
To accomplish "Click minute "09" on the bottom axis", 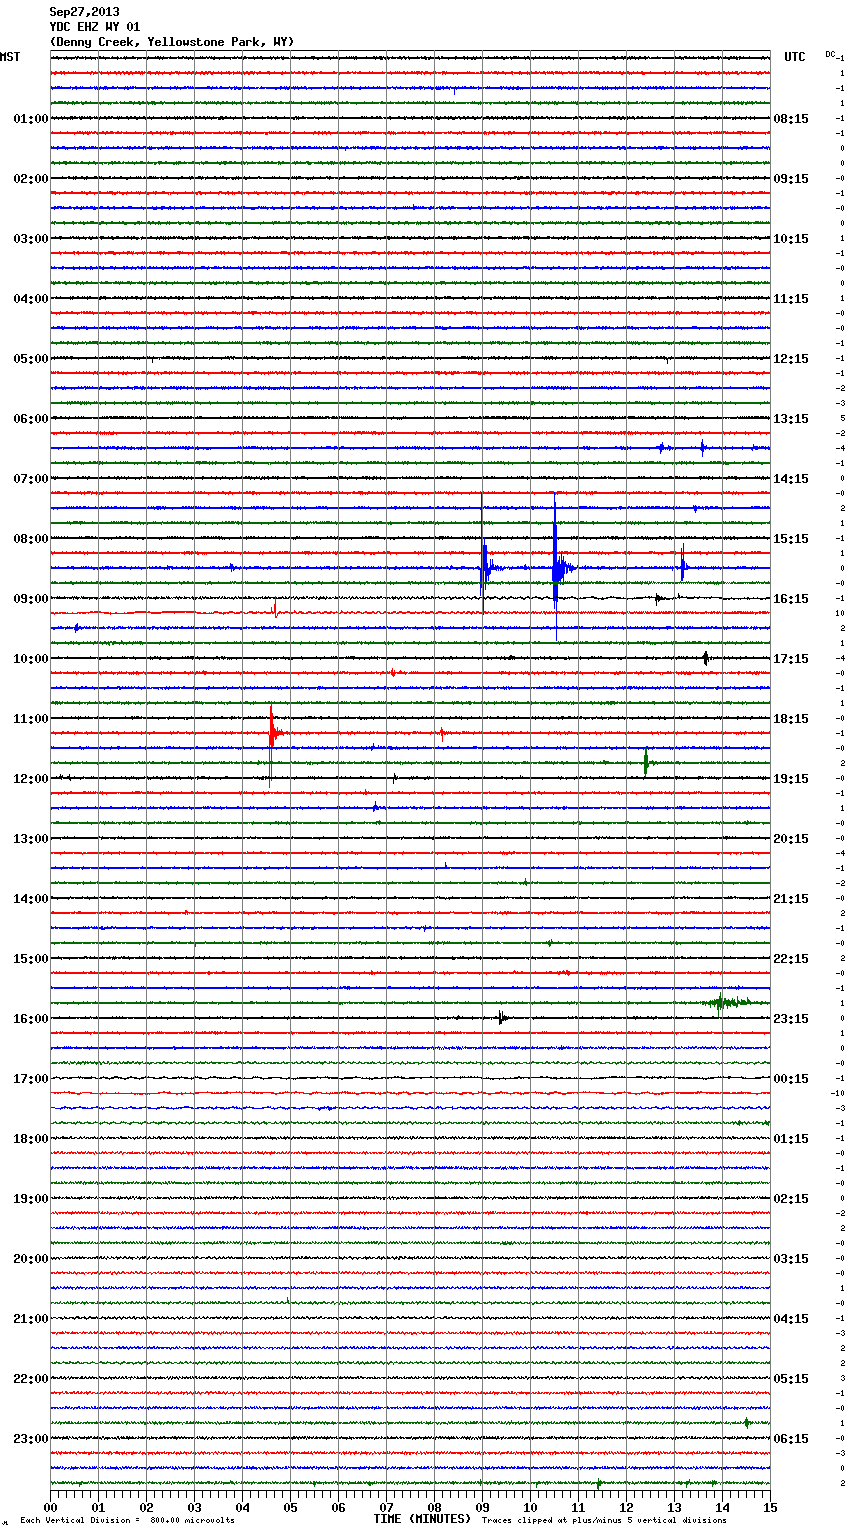I will tap(482, 1507).
